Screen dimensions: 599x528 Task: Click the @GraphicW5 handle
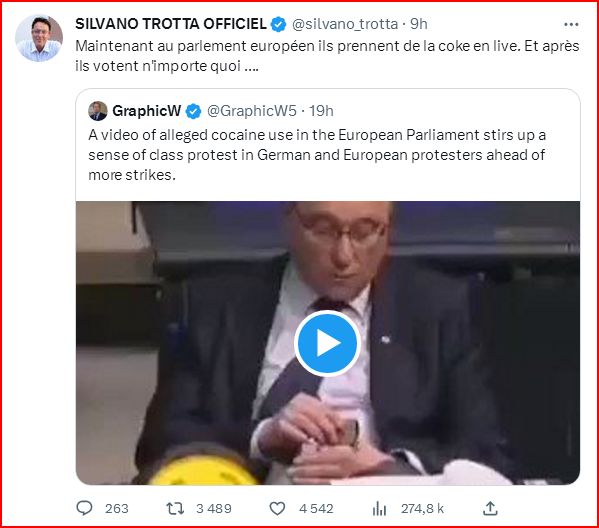tap(252, 111)
